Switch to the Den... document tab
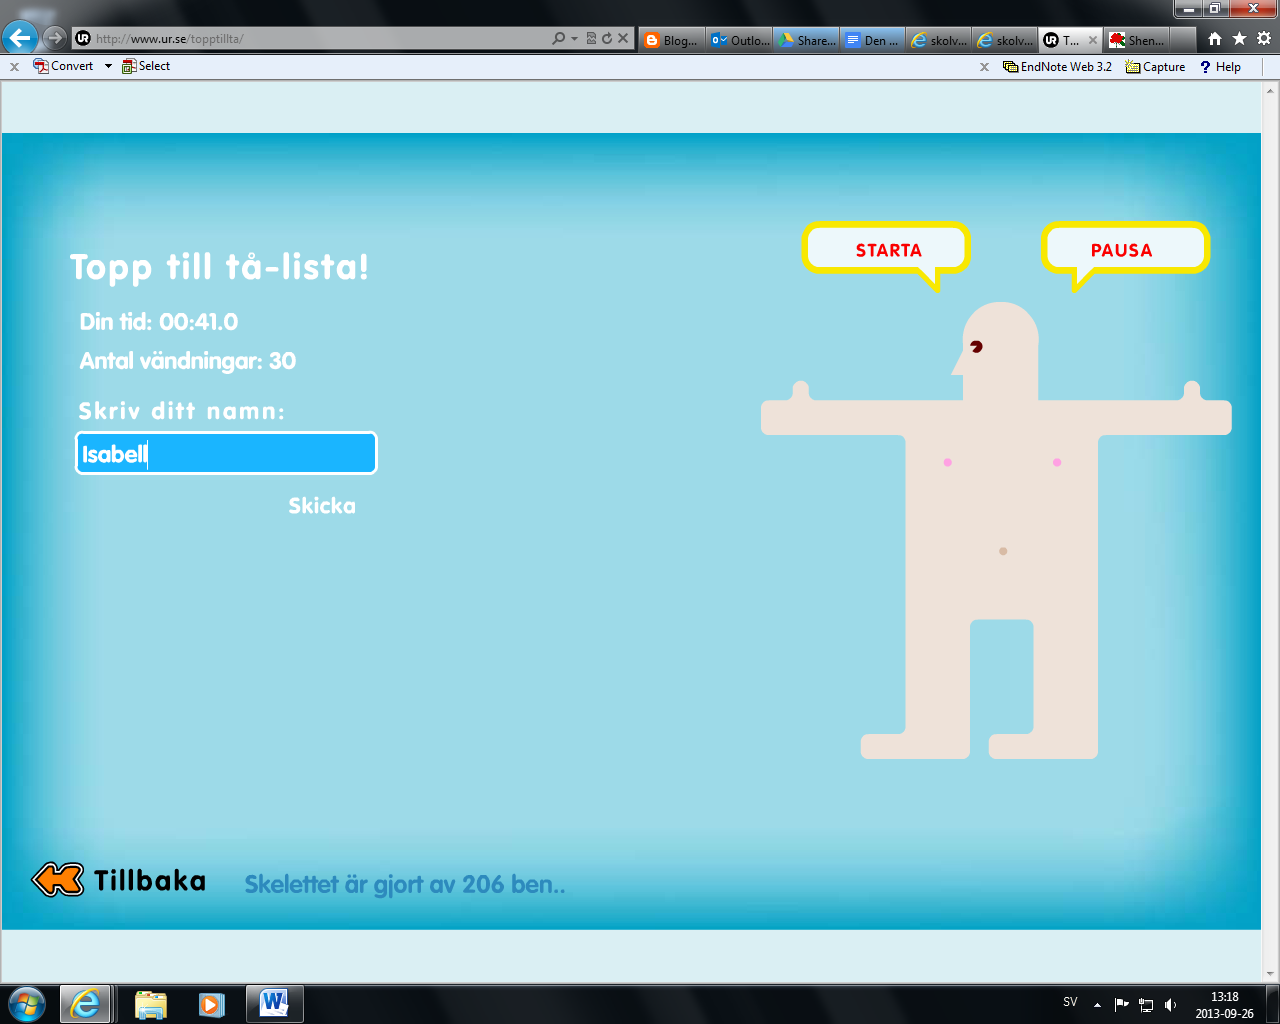The image size is (1280, 1024). [872, 40]
